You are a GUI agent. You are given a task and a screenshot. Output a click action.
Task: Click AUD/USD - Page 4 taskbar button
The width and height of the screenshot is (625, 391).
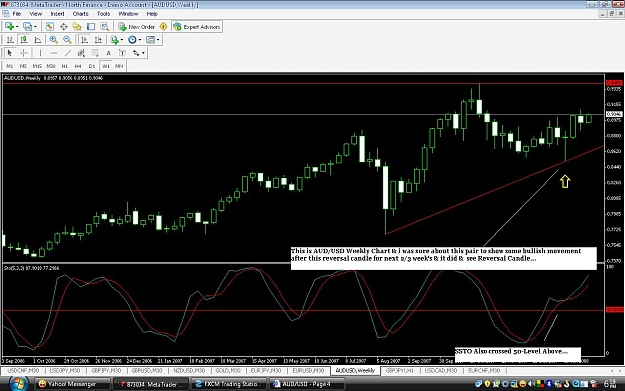(307, 384)
